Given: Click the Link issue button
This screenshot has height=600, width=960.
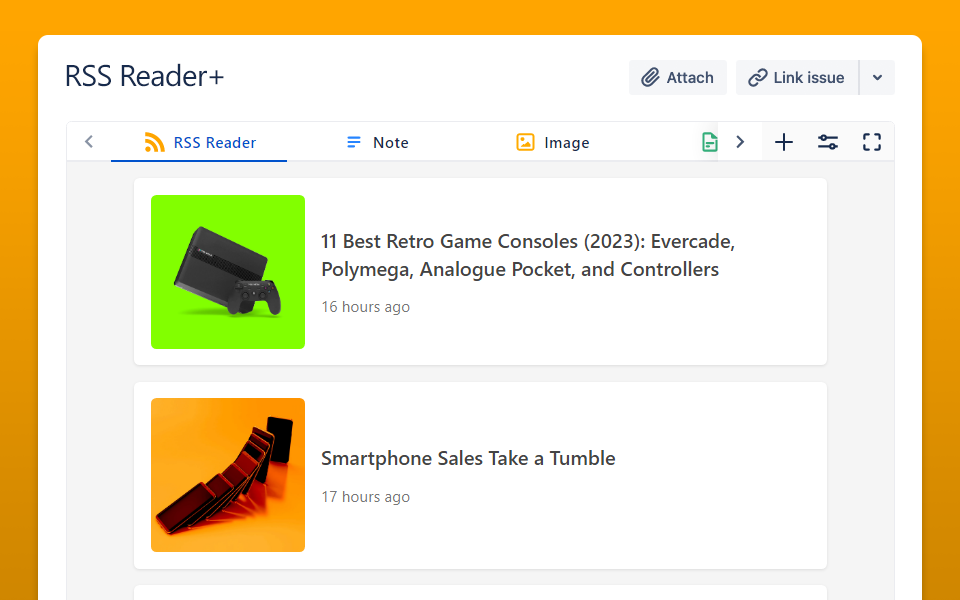Looking at the screenshot, I should click(797, 78).
